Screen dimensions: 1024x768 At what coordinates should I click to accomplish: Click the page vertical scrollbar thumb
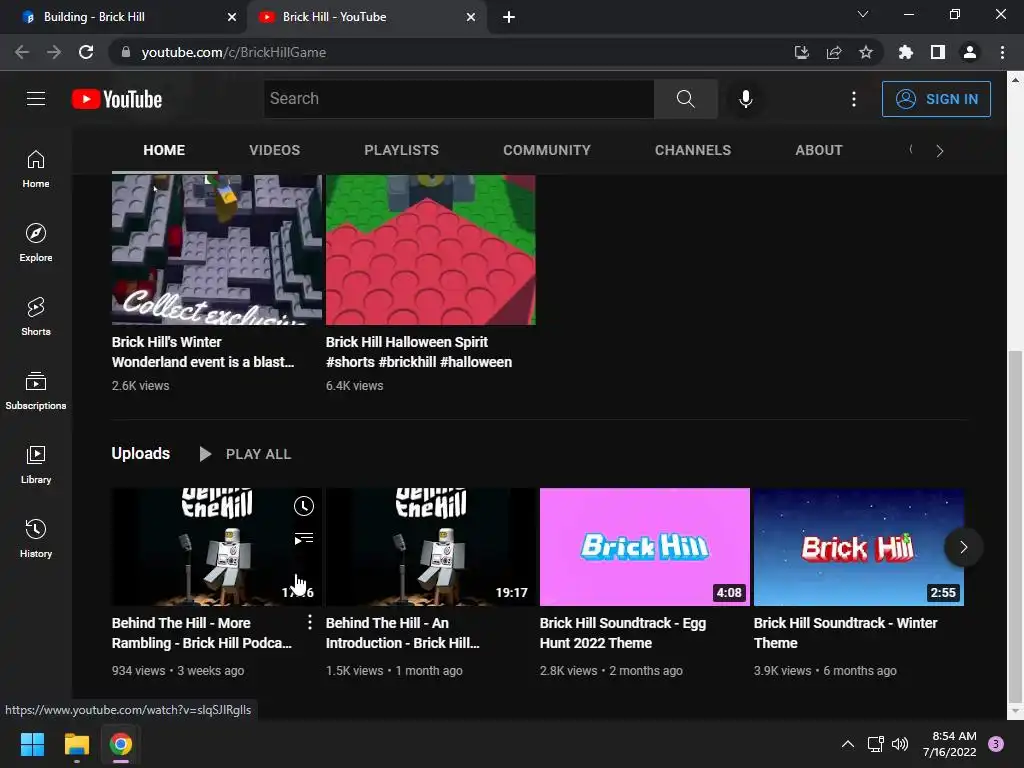coord(1015,526)
